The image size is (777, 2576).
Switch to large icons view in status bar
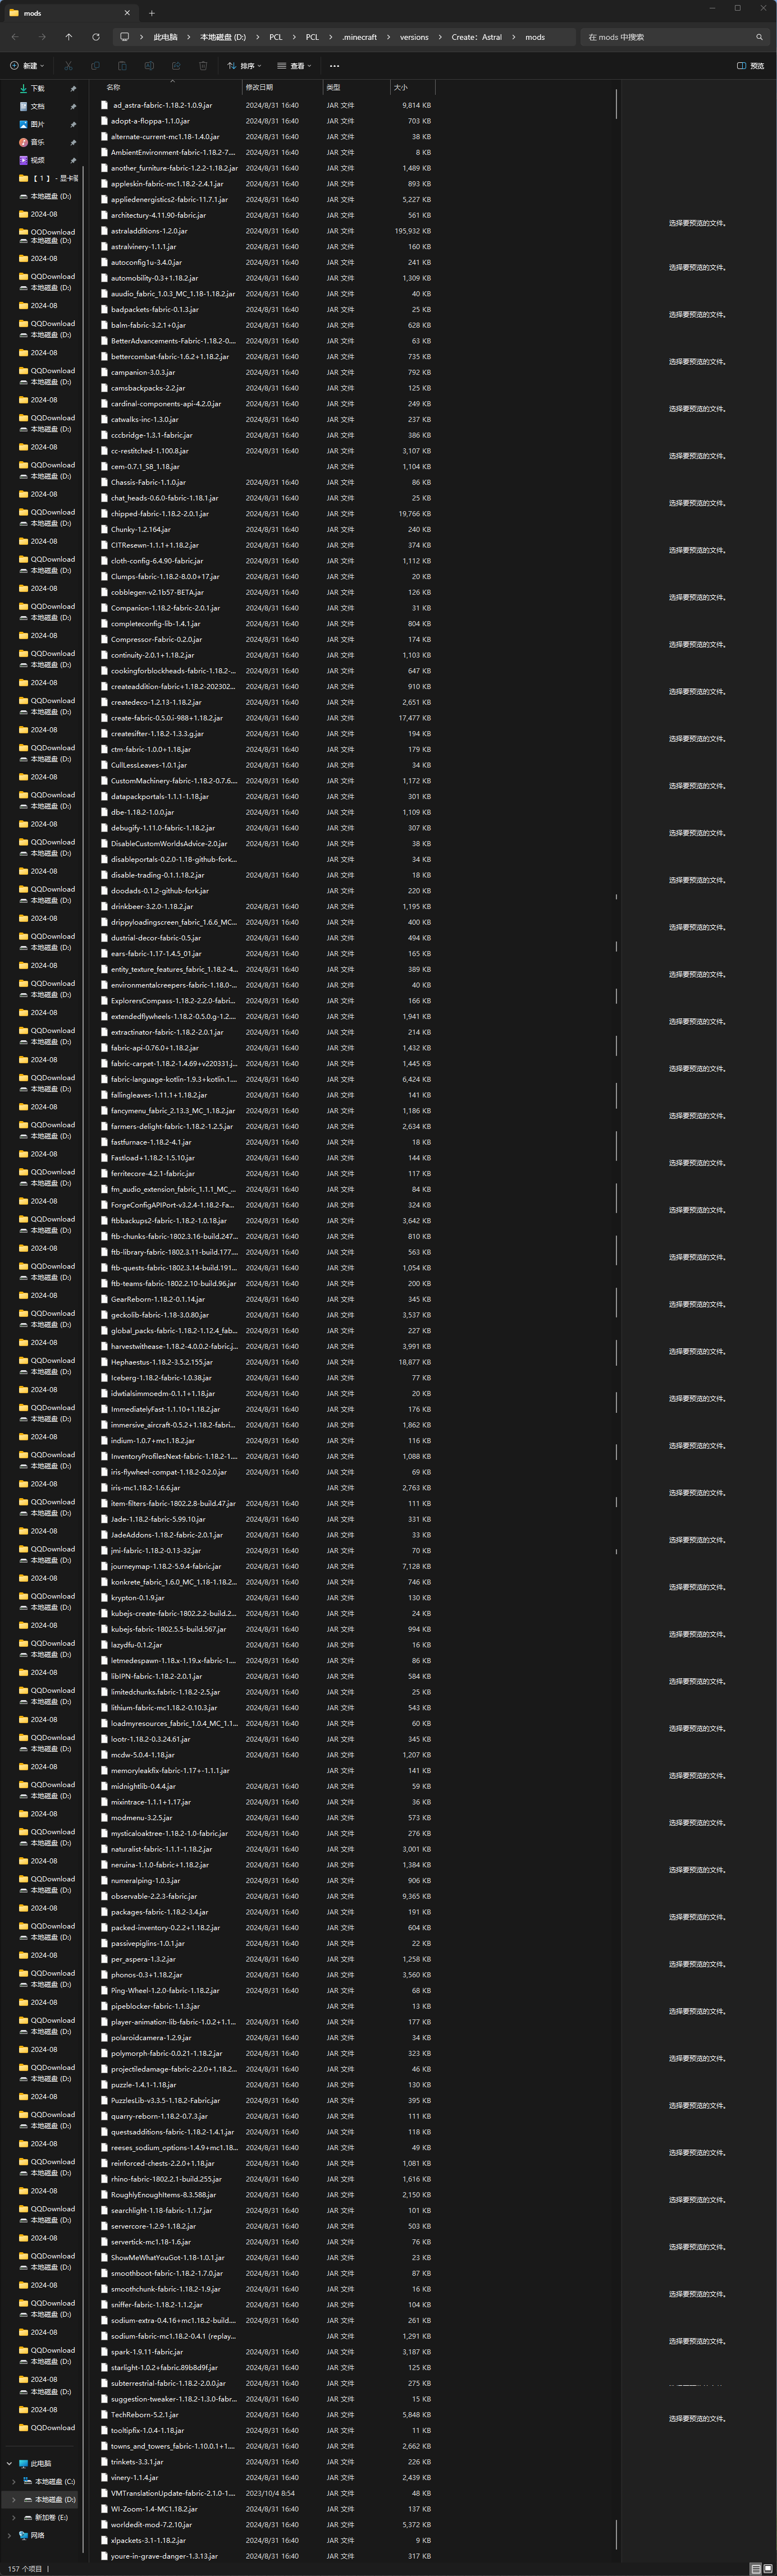pos(767,2568)
